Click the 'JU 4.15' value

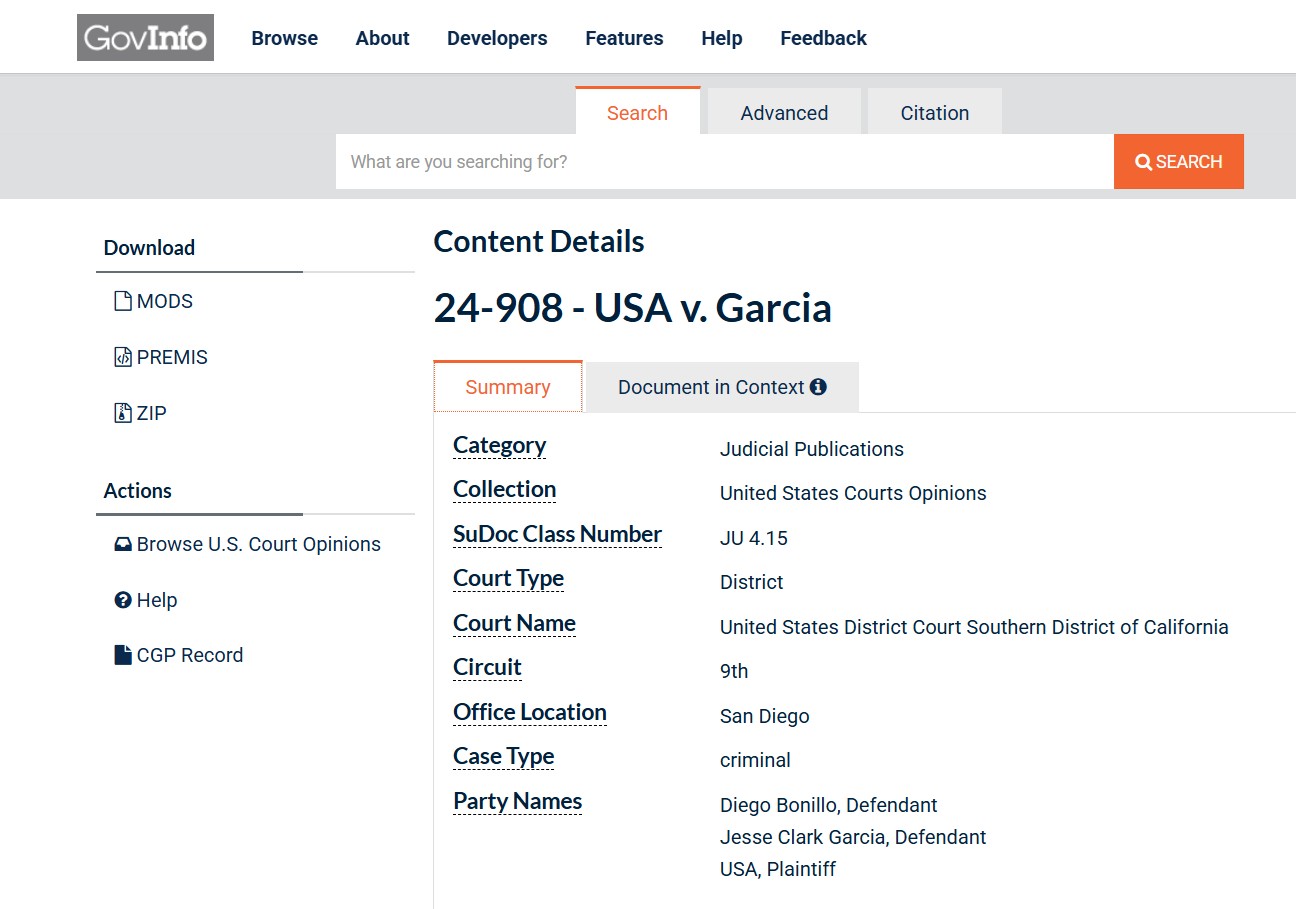coord(754,538)
